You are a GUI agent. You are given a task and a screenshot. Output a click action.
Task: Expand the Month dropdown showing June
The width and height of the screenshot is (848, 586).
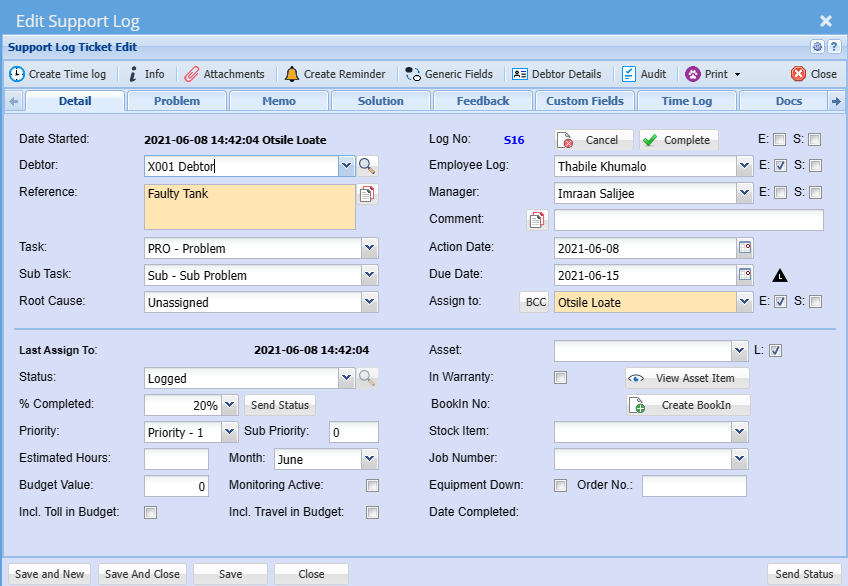[369, 459]
